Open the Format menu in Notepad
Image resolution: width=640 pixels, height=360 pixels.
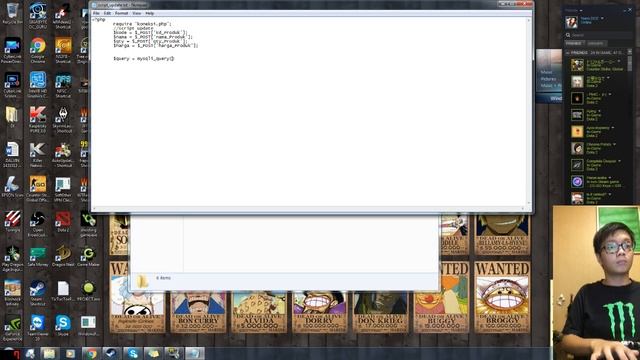point(121,13)
